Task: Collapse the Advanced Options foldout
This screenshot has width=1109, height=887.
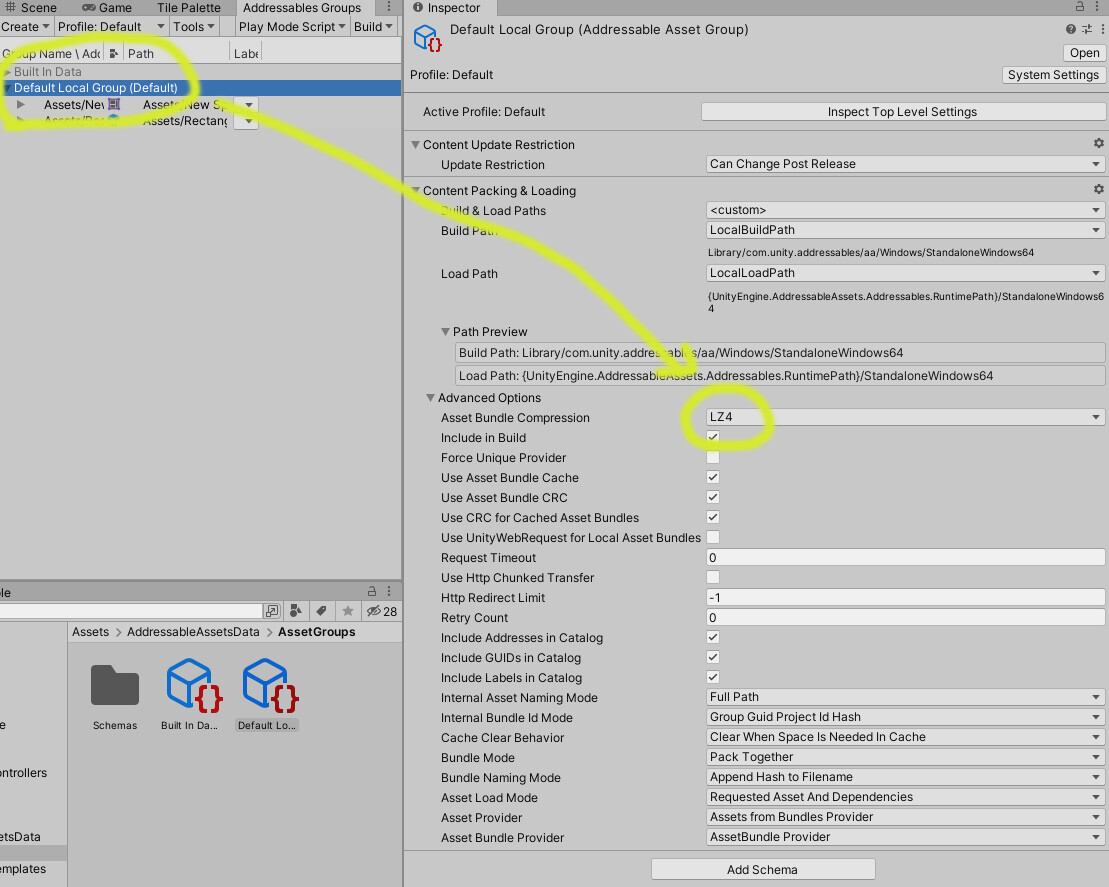Action: pyautogui.click(x=430, y=398)
